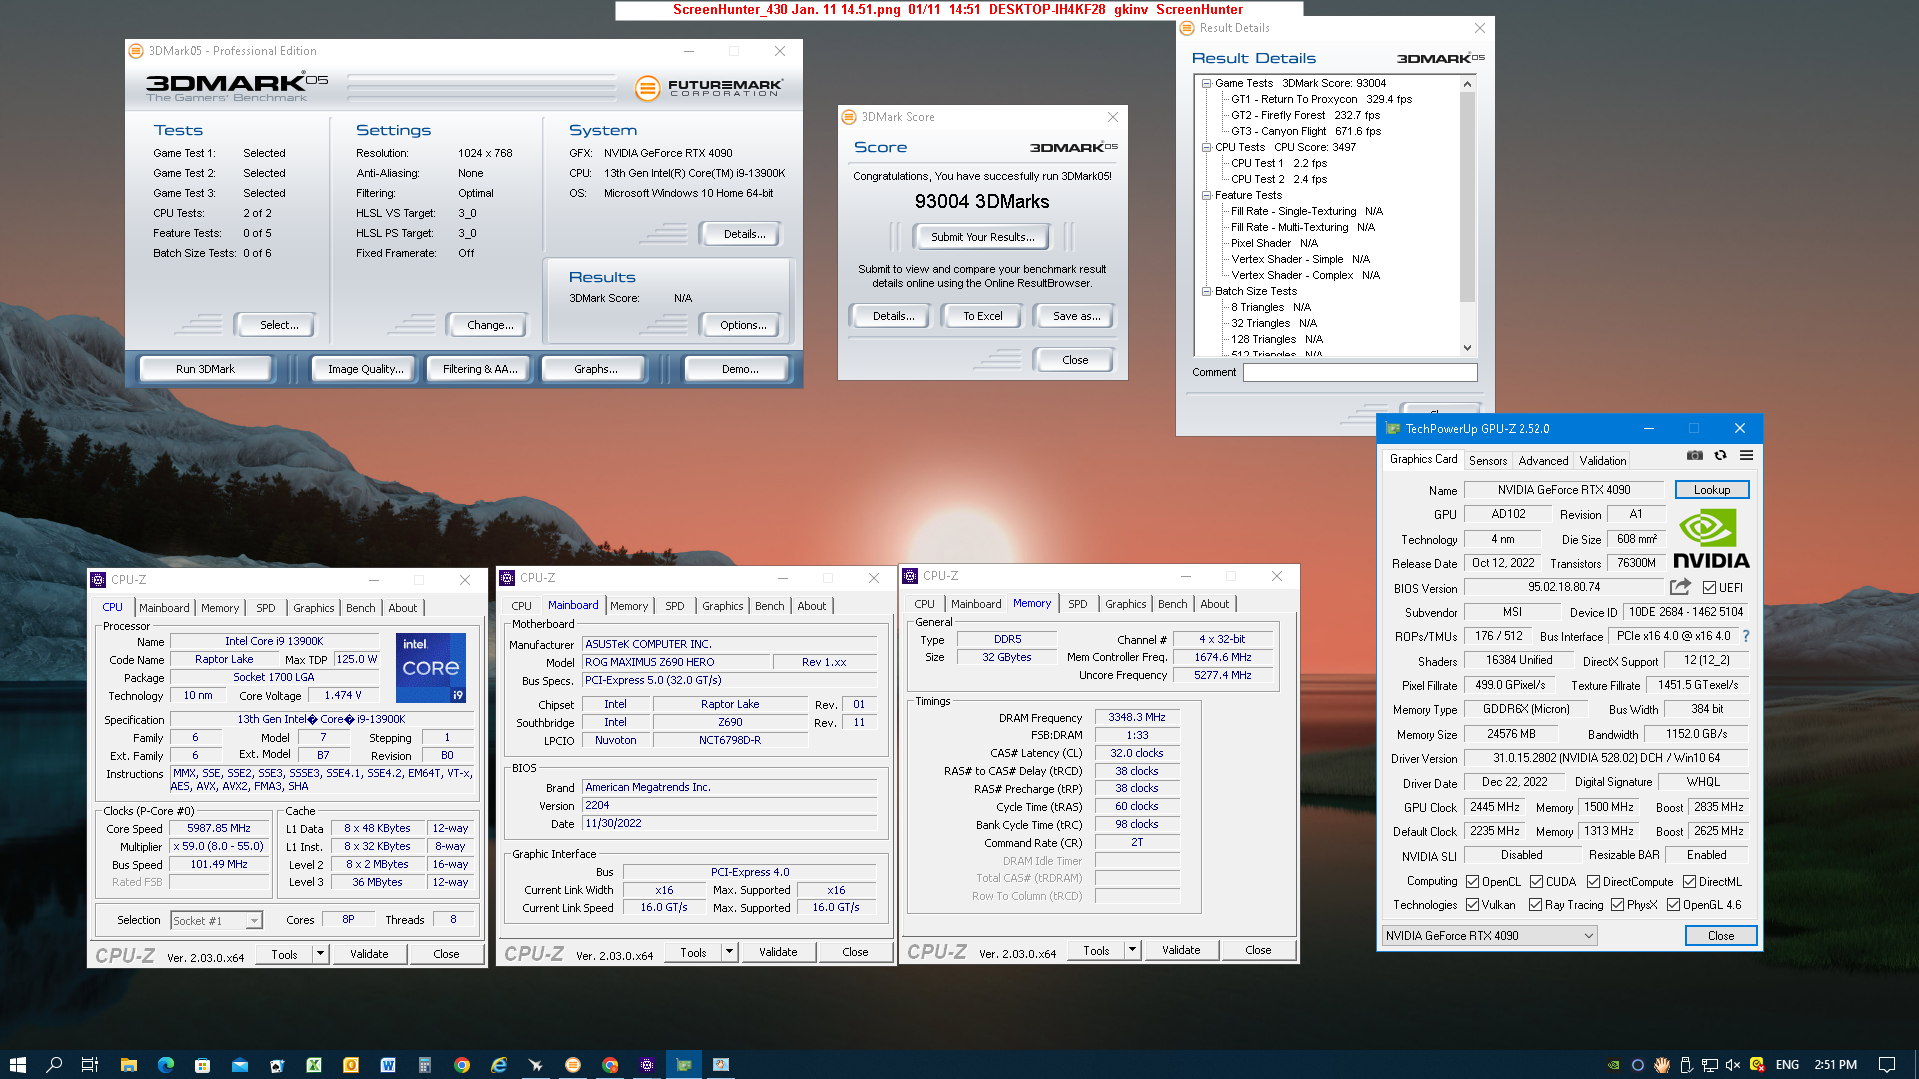Switch to Sensors tab in GPU-Z

pos(1487,461)
